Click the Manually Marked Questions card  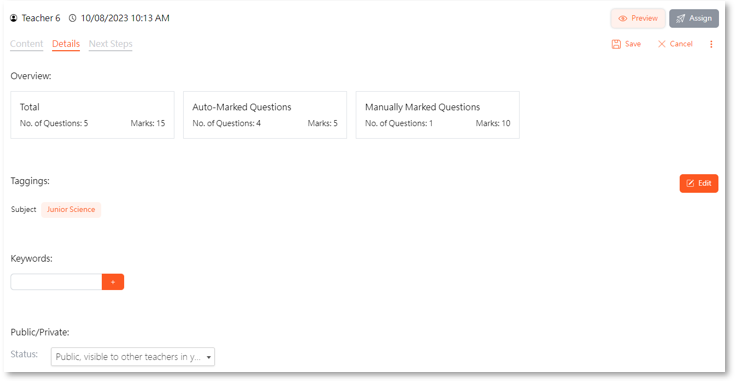[x=437, y=115]
